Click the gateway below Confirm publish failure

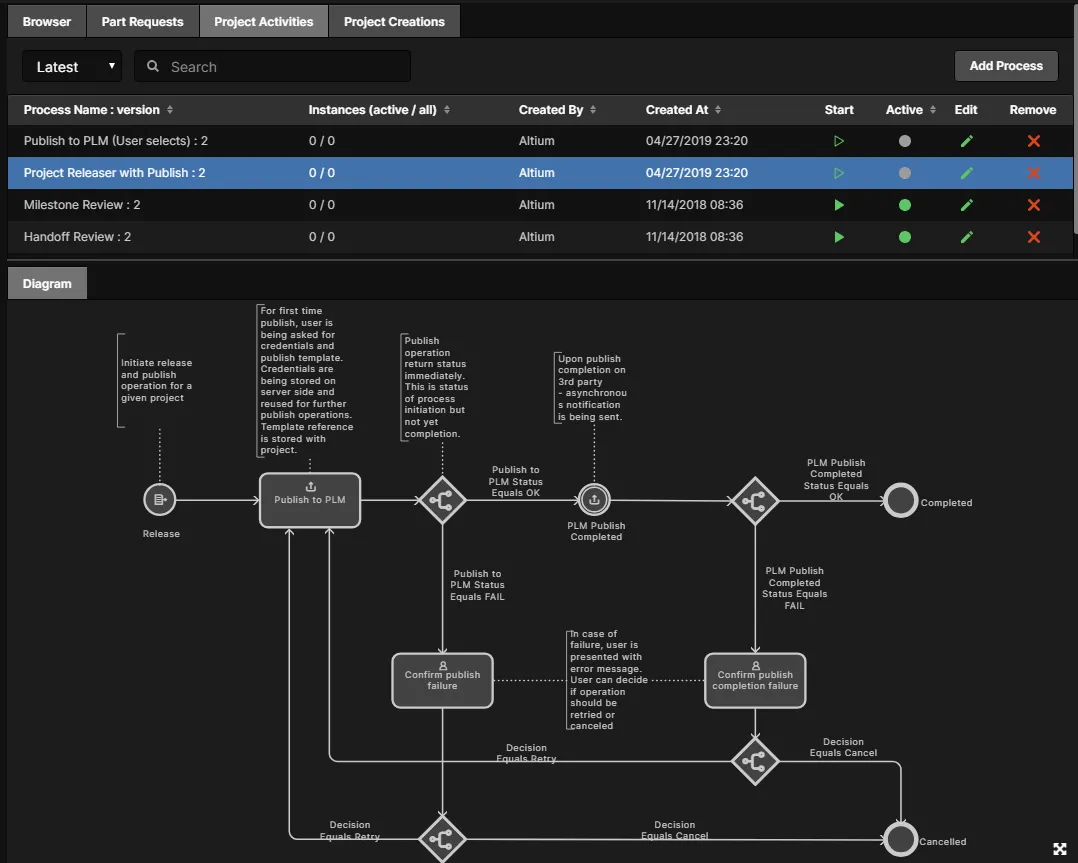point(442,839)
